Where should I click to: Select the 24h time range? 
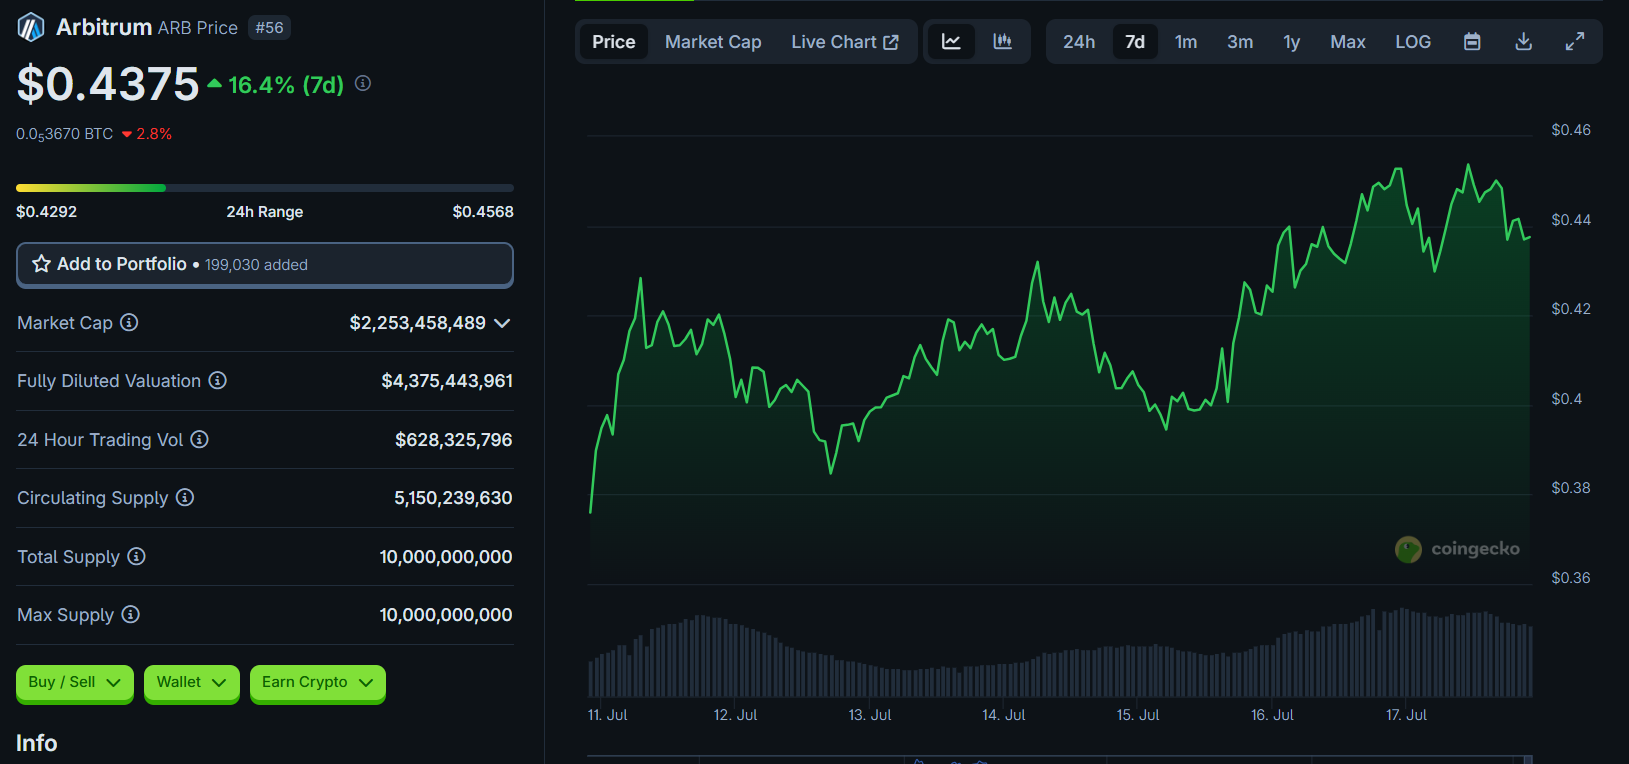tap(1079, 42)
